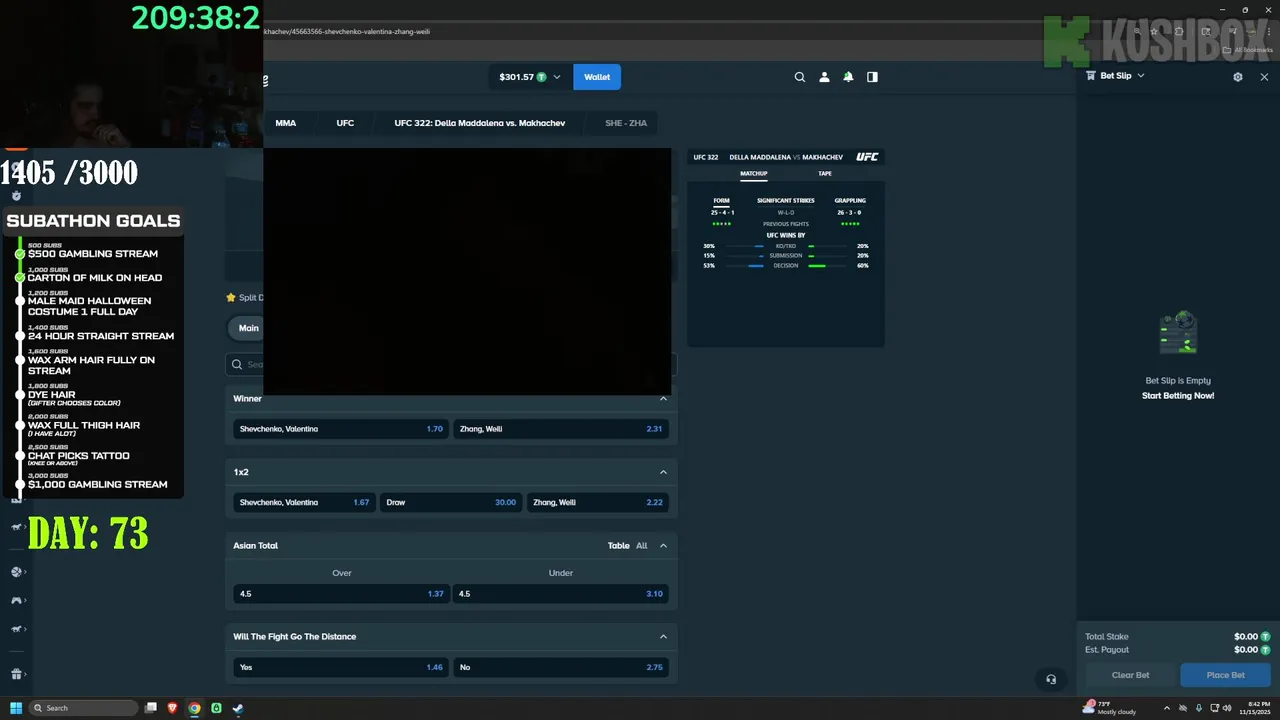Bet on Shevchenko, Valentina winner at 1.70
The height and width of the screenshot is (720, 1280).
click(341, 429)
